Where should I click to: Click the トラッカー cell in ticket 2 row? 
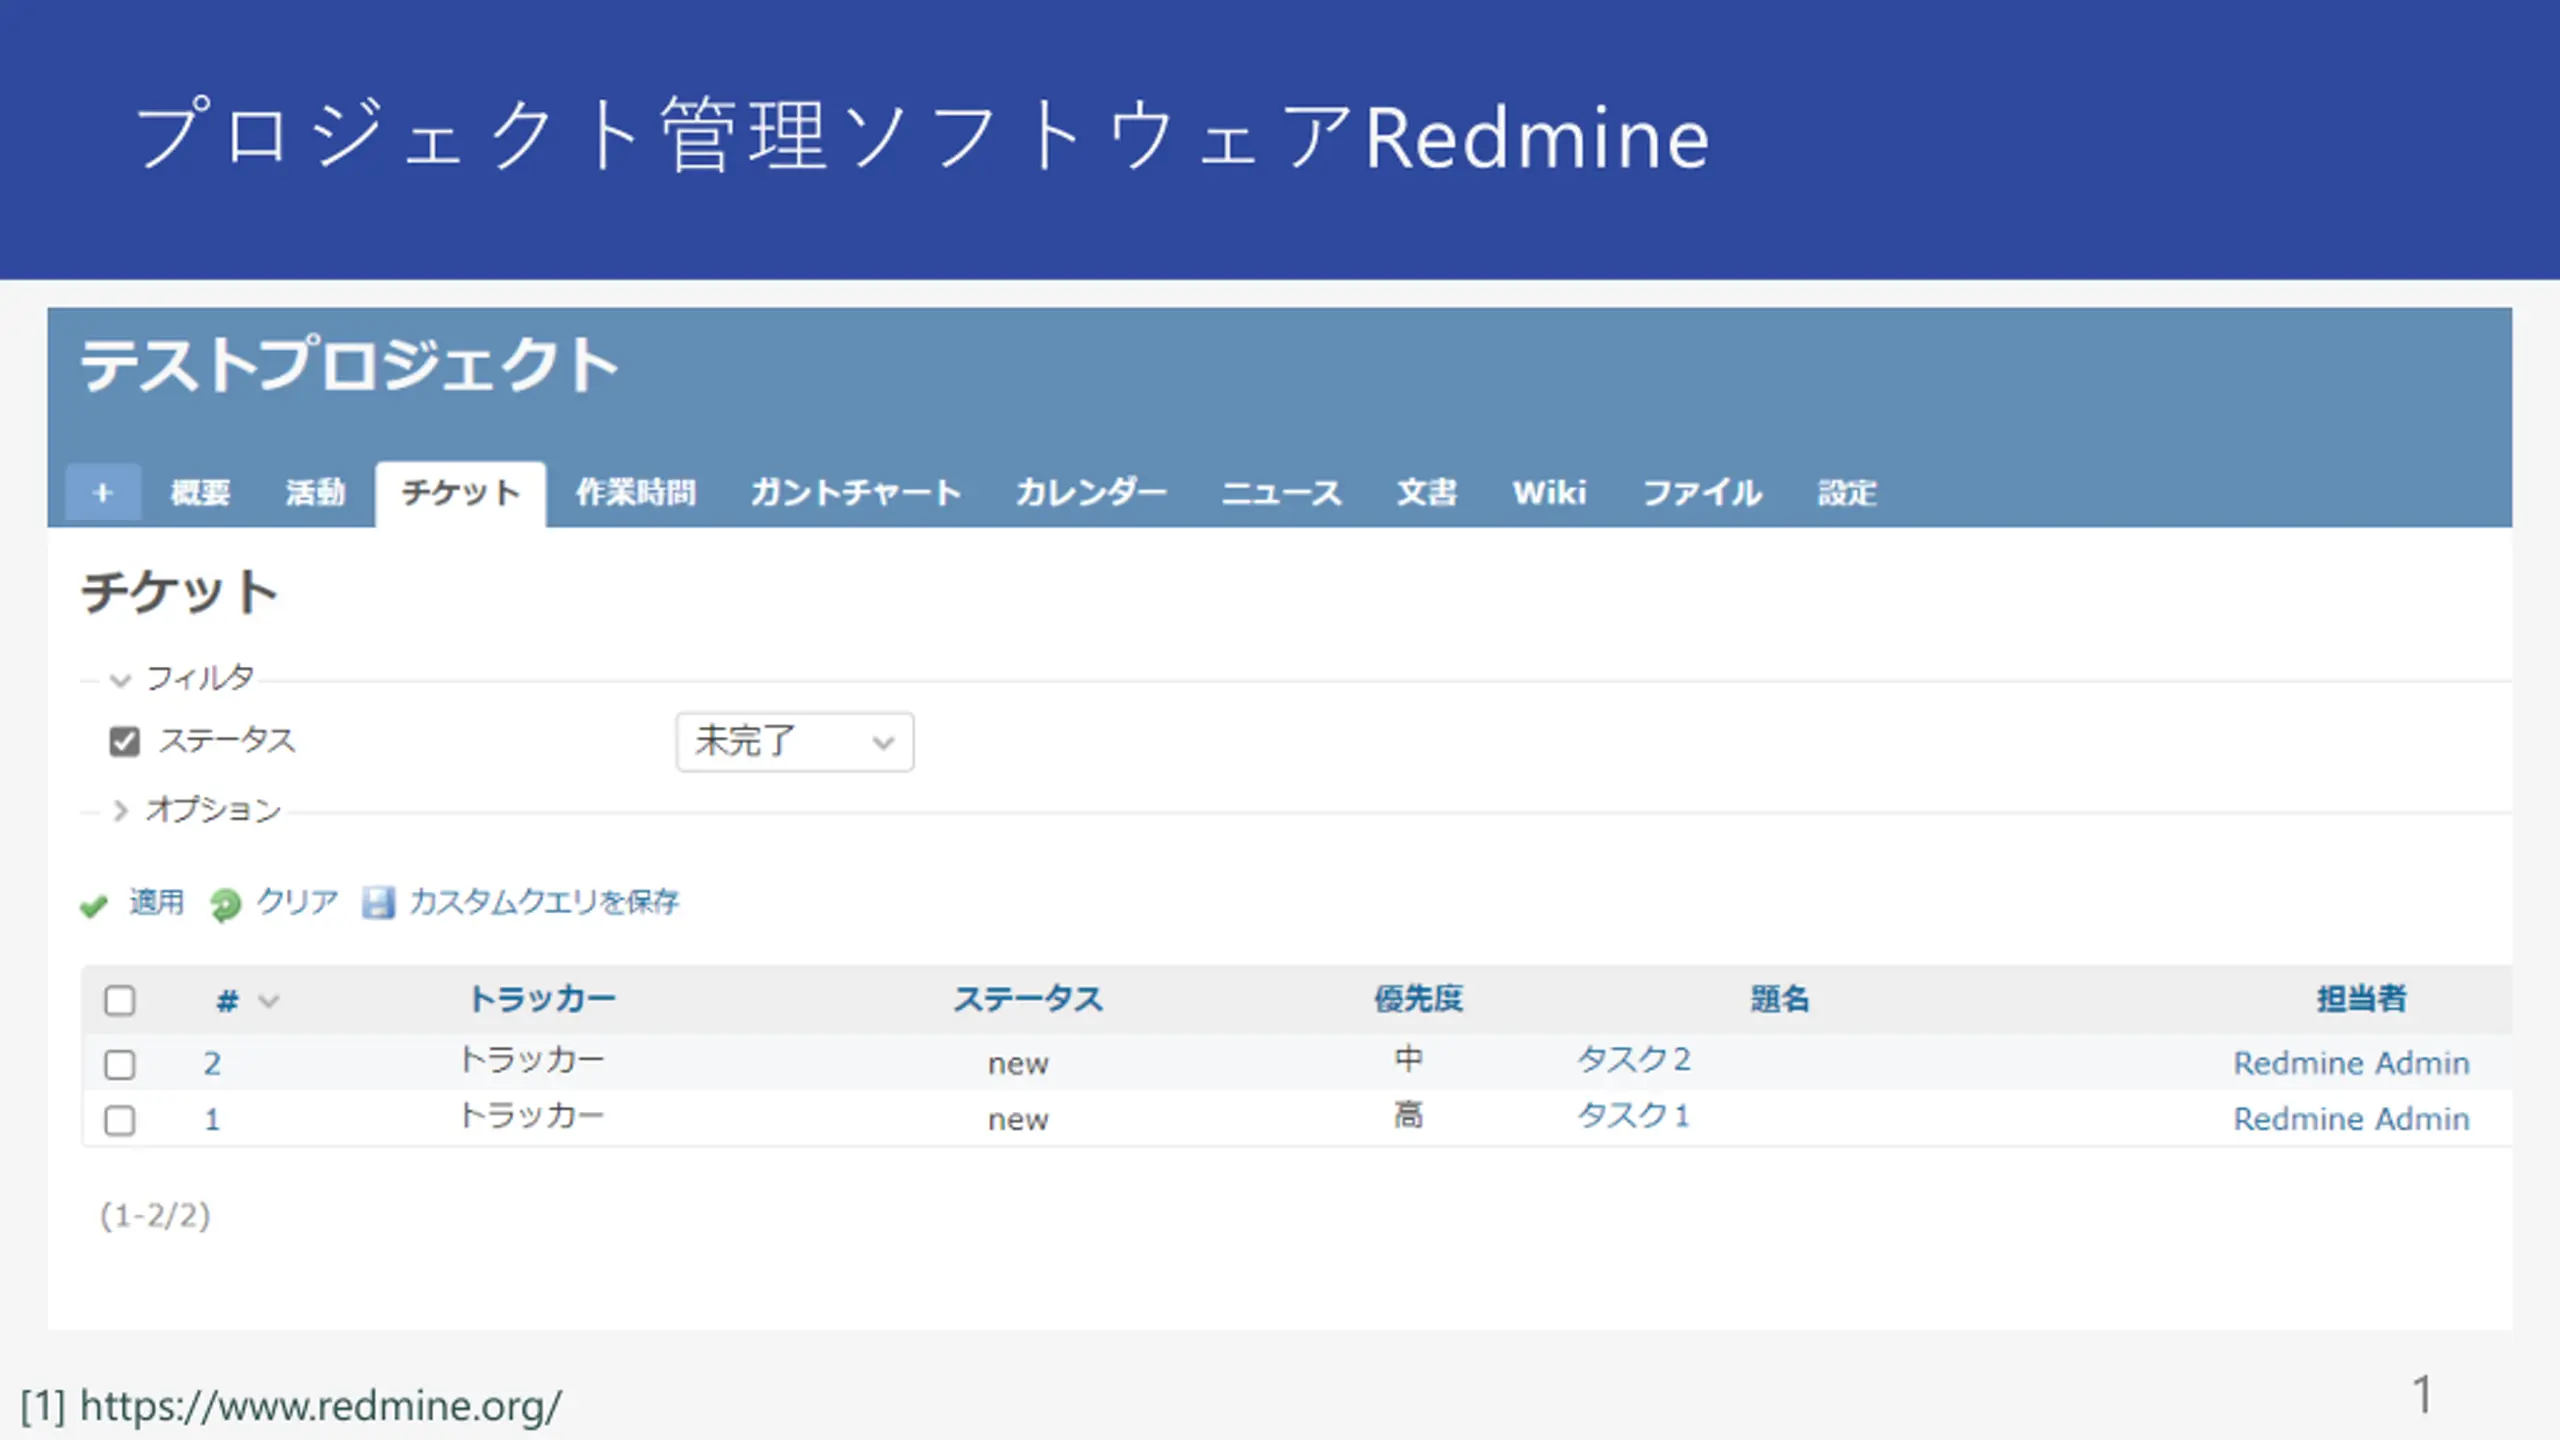pyautogui.click(x=532, y=1060)
